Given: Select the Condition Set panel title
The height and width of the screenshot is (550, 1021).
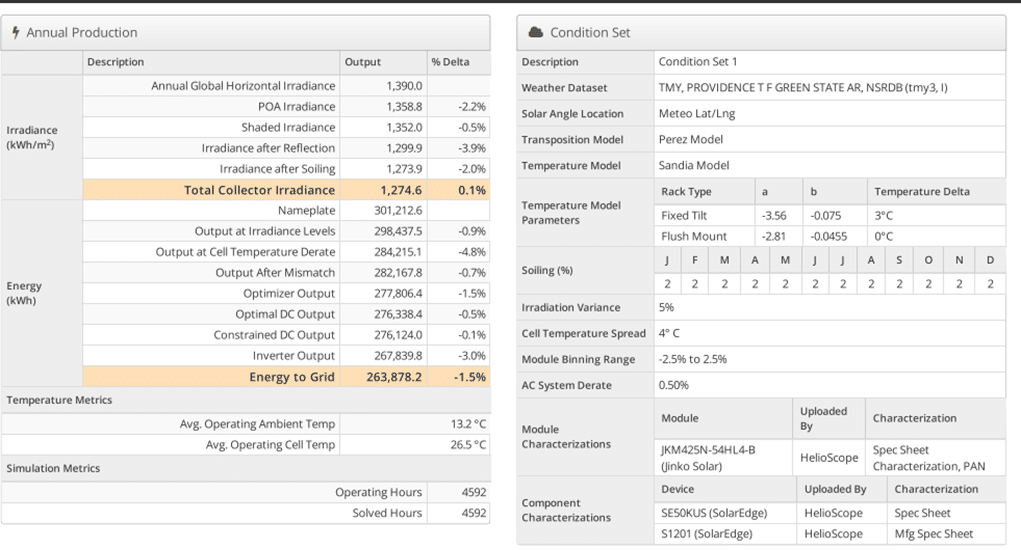Looking at the screenshot, I should pos(590,32).
